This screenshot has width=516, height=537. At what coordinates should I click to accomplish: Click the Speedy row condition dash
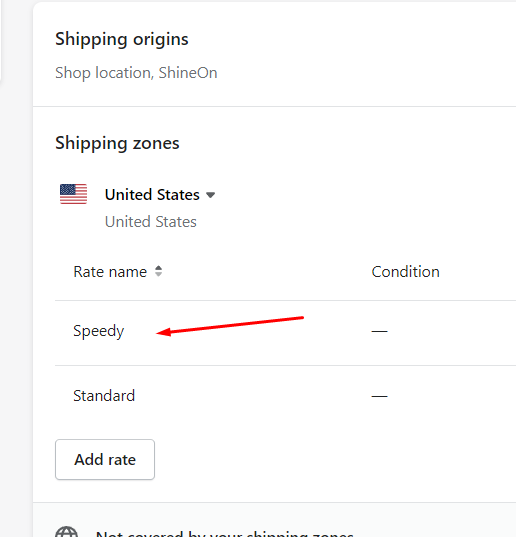379,331
